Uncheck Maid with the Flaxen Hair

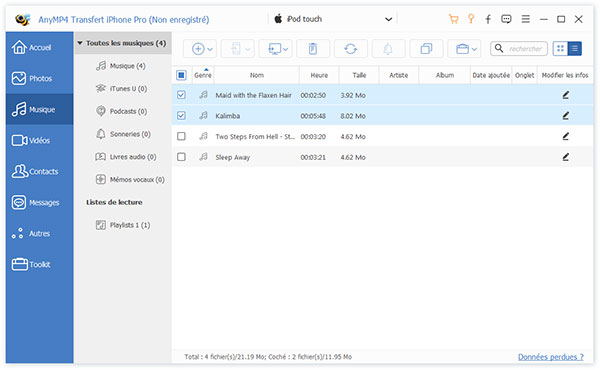(181, 95)
